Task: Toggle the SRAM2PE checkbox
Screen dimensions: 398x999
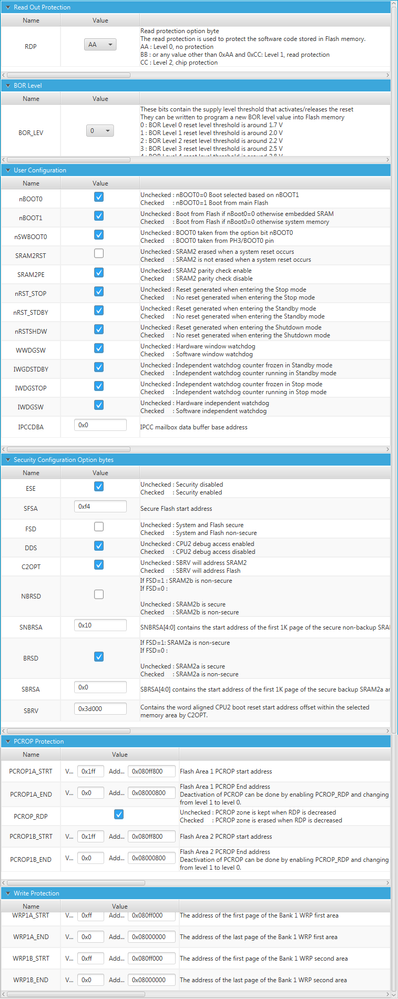Action: [99, 273]
